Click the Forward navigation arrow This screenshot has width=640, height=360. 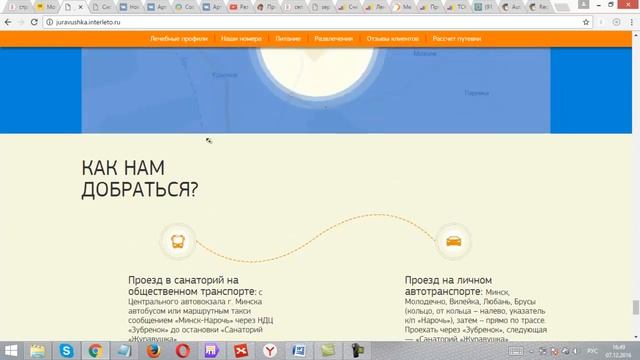pos(21,22)
